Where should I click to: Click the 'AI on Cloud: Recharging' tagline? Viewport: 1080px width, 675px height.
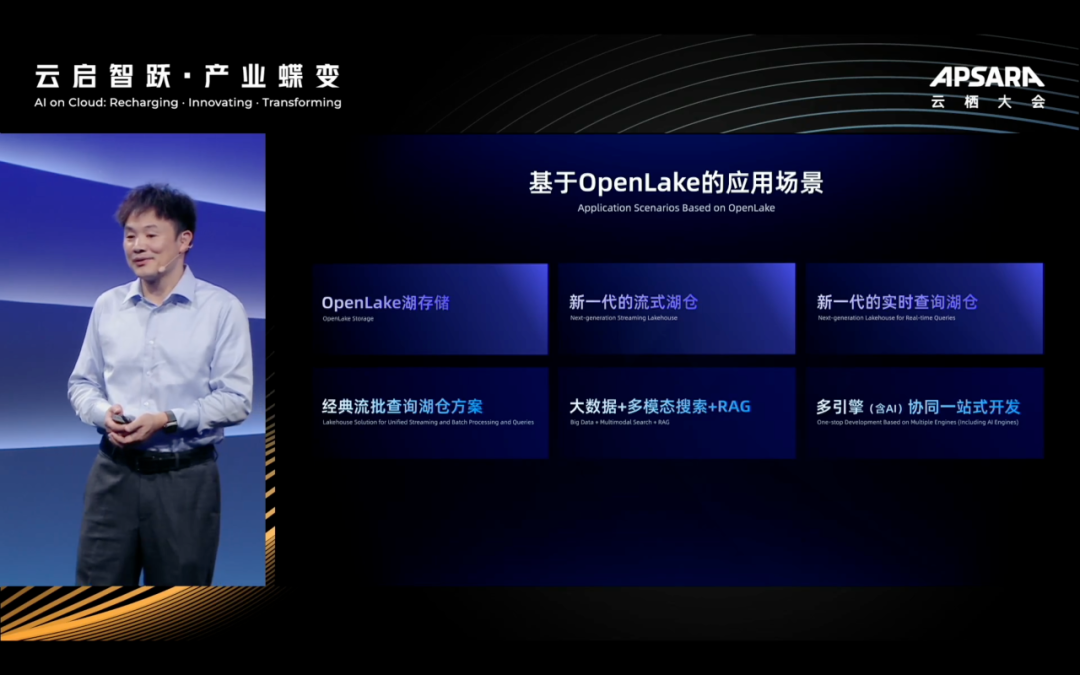click(x=188, y=103)
